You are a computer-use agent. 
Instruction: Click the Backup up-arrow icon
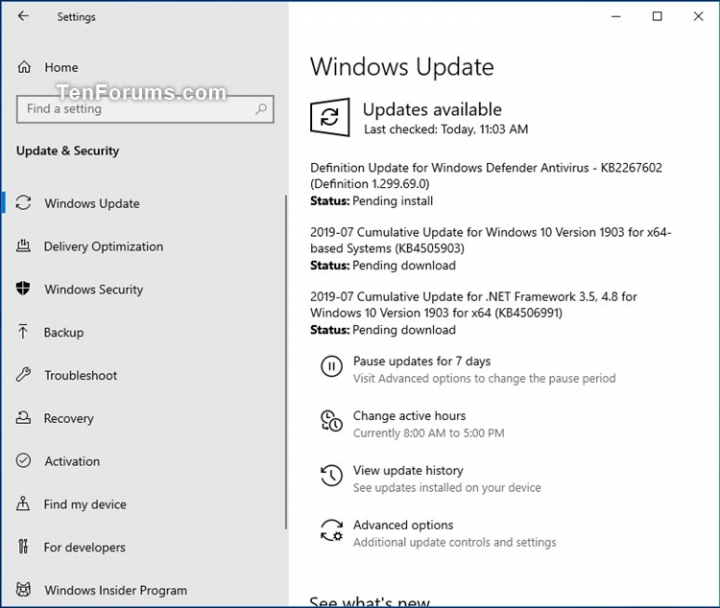click(x=23, y=332)
